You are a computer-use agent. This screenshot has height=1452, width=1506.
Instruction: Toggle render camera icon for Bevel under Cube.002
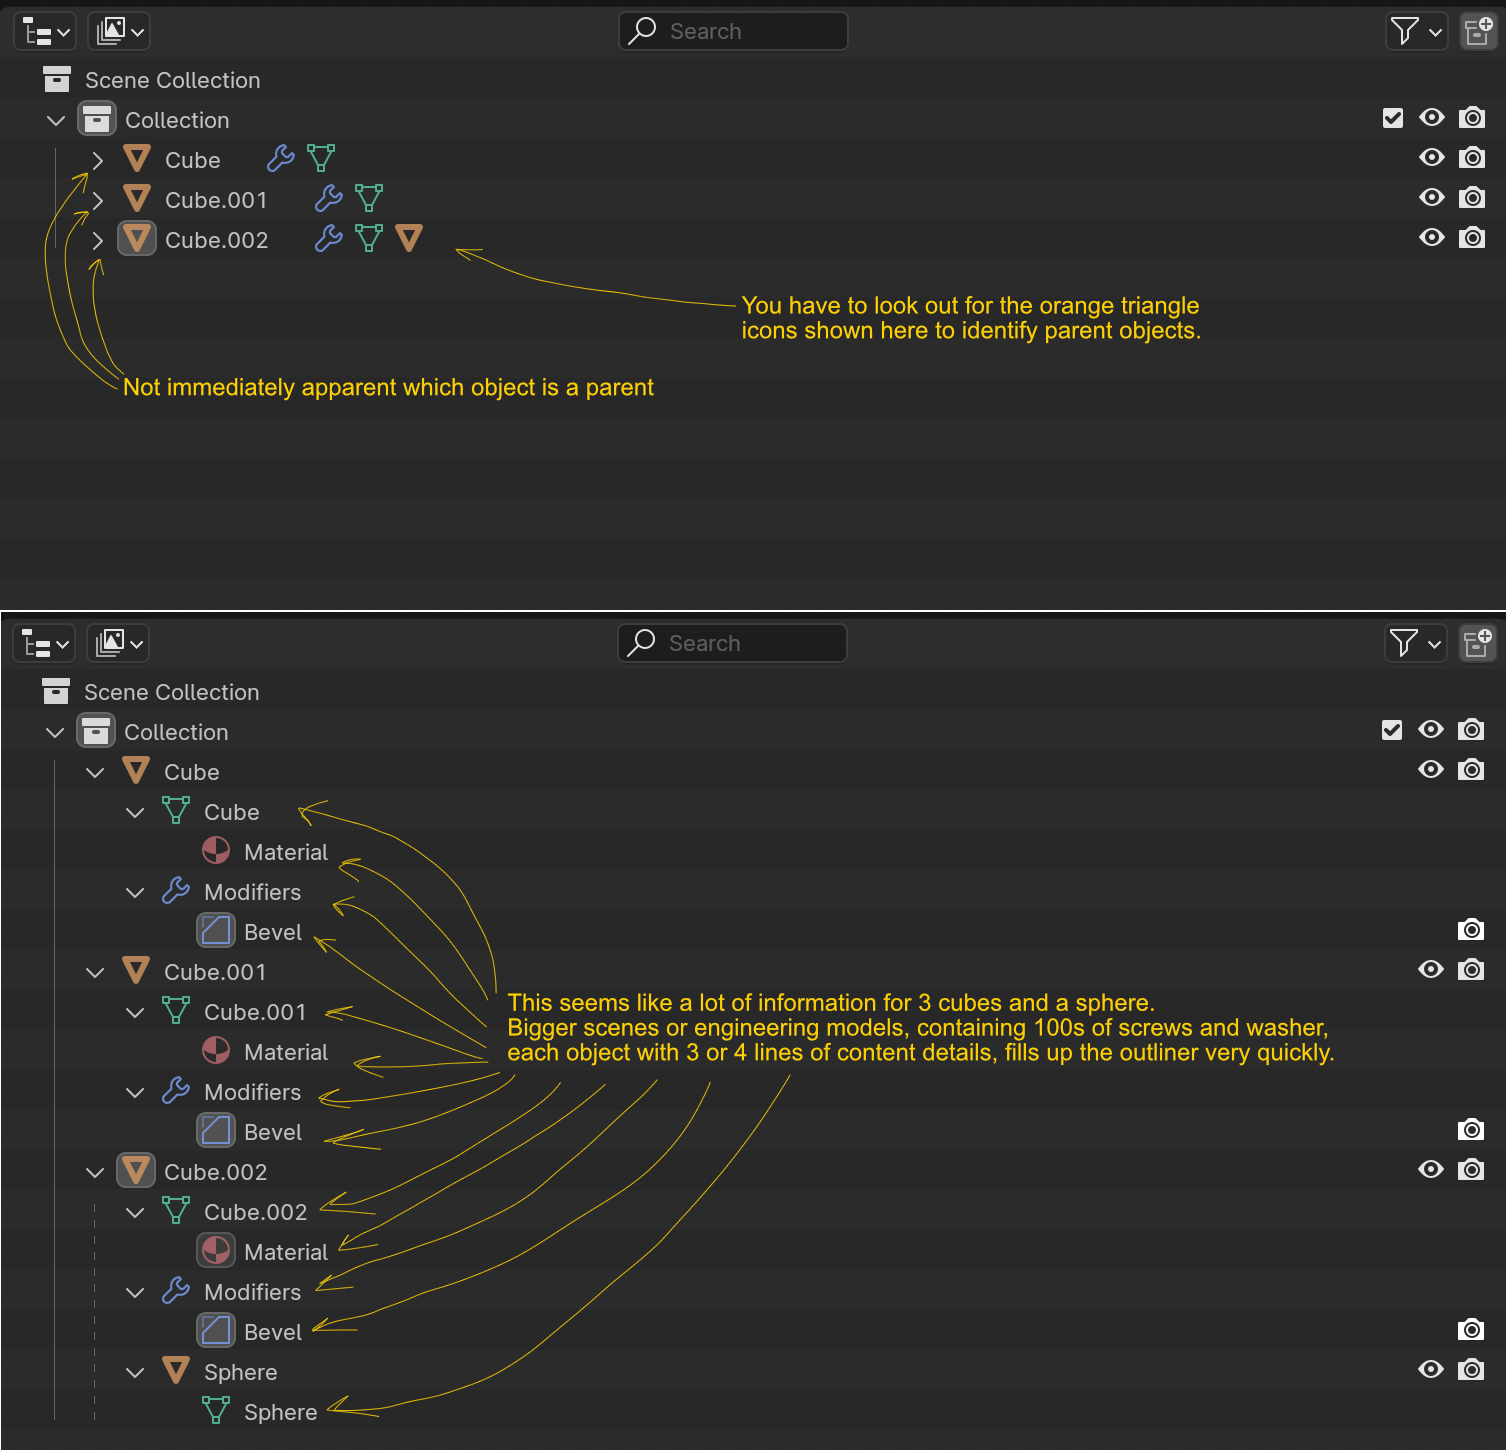pyautogui.click(x=1471, y=1329)
